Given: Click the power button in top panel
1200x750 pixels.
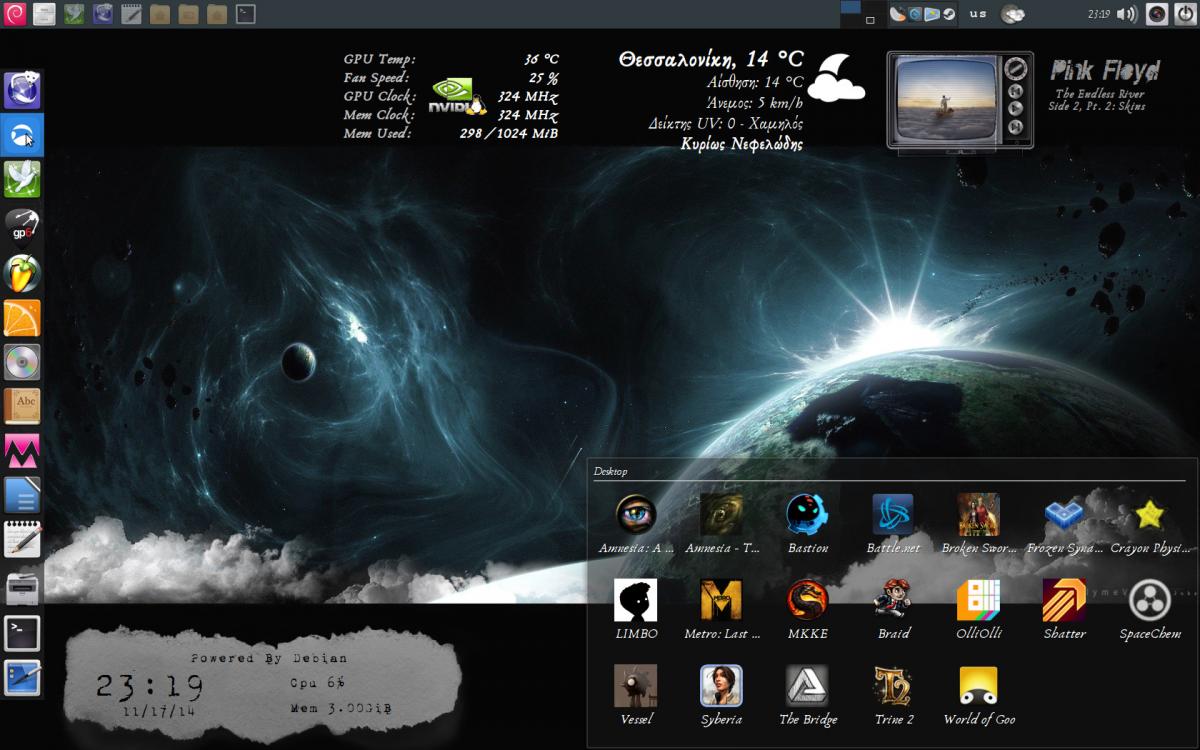Looking at the screenshot, I should tap(1185, 14).
